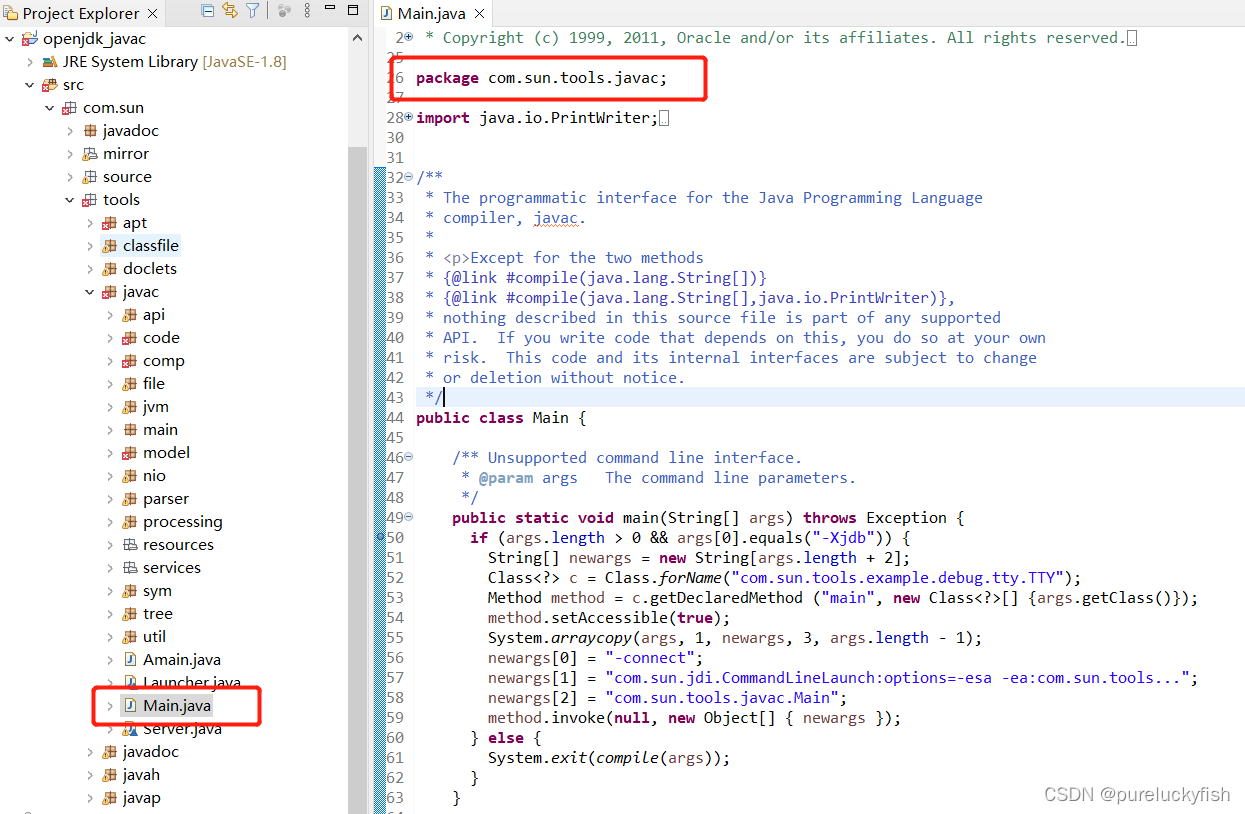Click the JRE System Library icon
The width and height of the screenshot is (1245, 814).
click(50, 62)
